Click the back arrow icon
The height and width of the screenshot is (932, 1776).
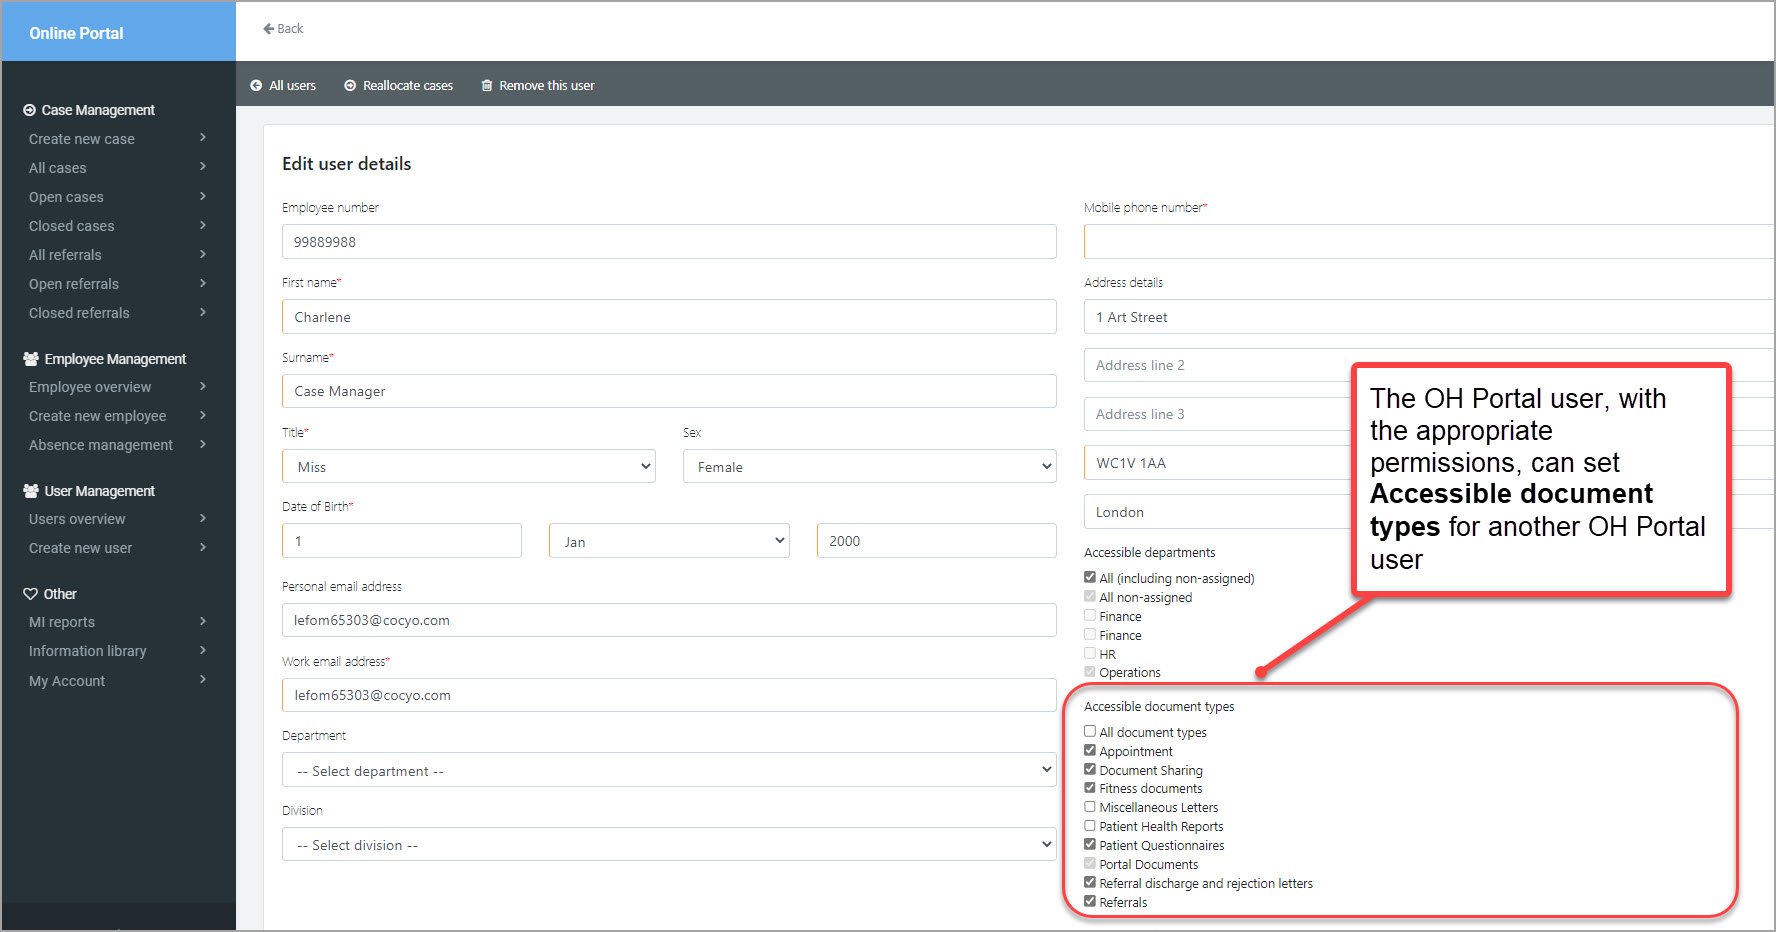[268, 29]
